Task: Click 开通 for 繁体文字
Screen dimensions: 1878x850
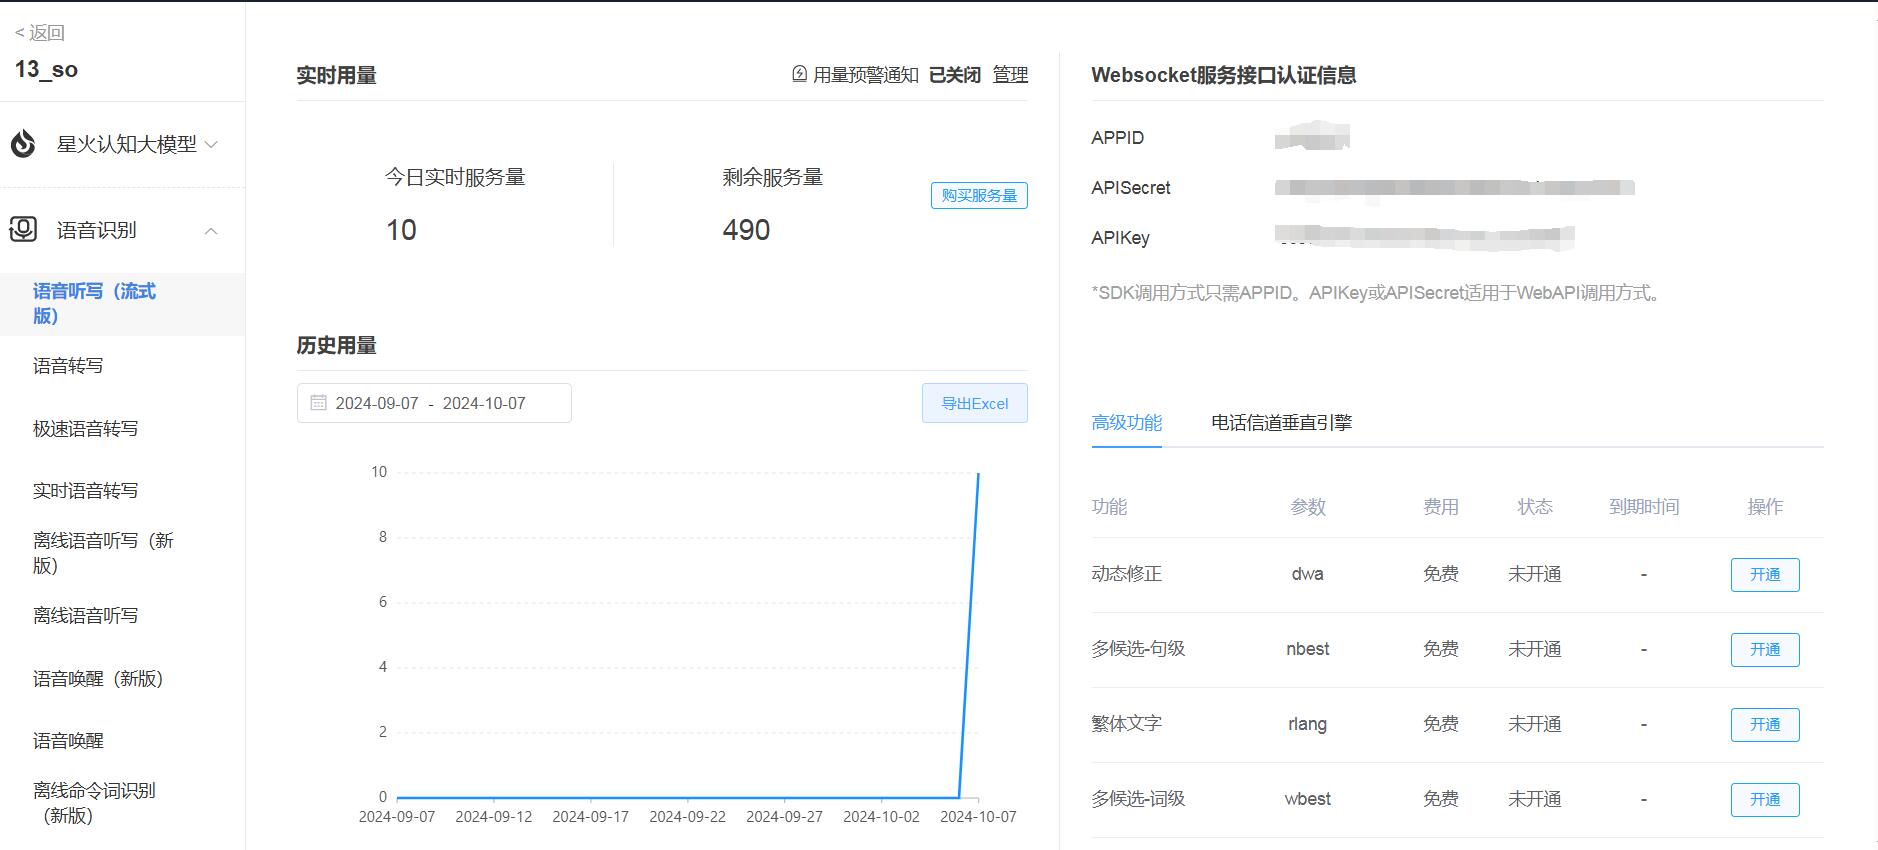Action: (x=1765, y=725)
